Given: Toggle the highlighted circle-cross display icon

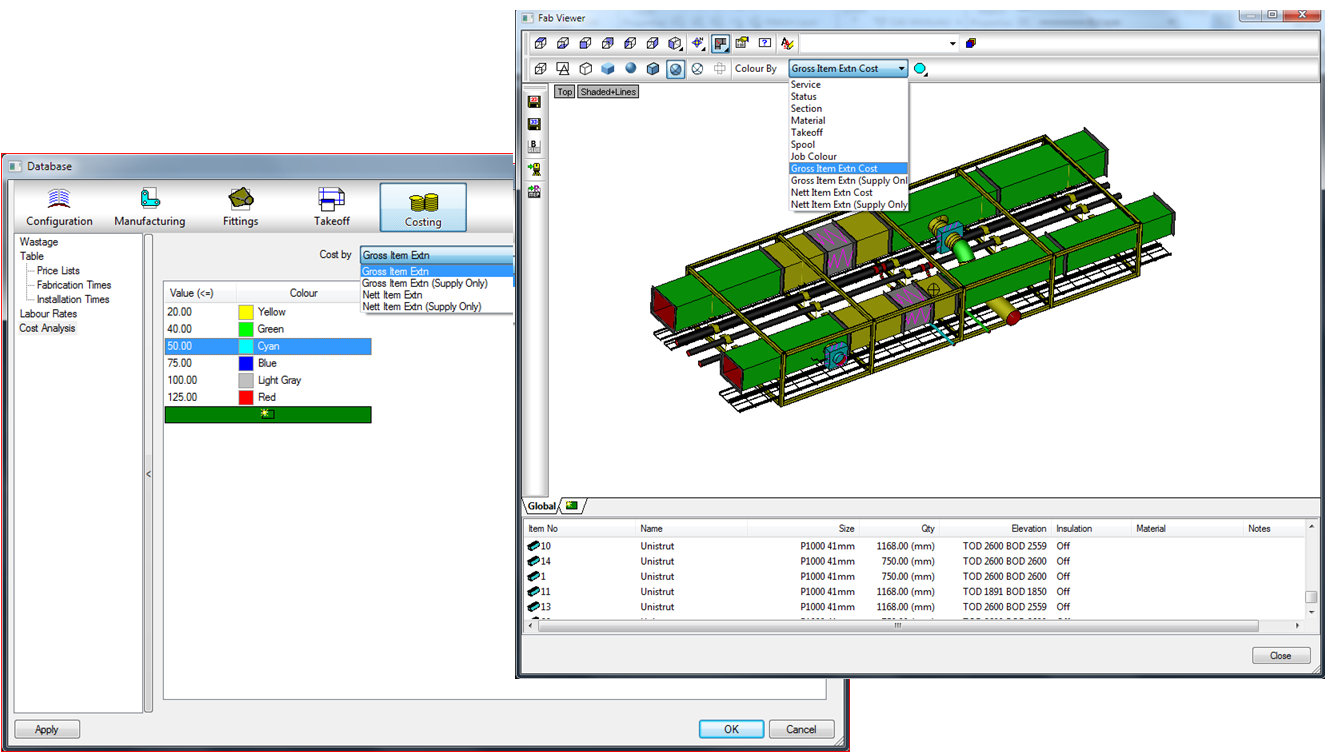Looking at the screenshot, I should (676, 69).
